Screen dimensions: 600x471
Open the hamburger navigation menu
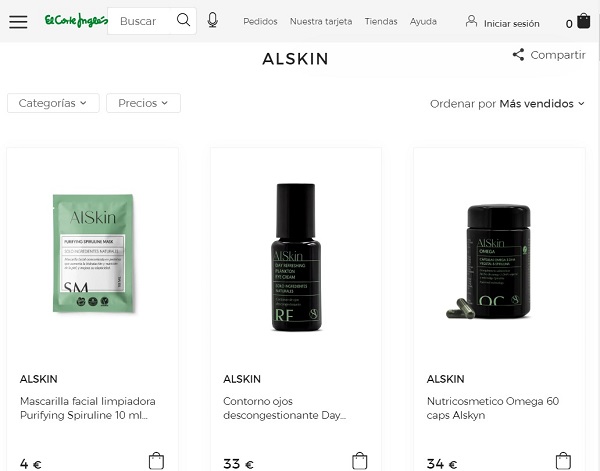click(18, 22)
